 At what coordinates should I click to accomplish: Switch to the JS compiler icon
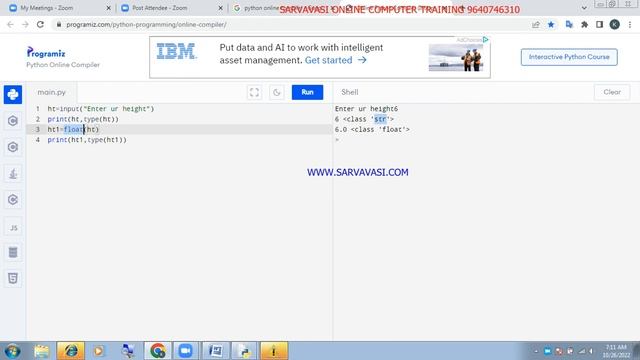pyautogui.click(x=13, y=228)
